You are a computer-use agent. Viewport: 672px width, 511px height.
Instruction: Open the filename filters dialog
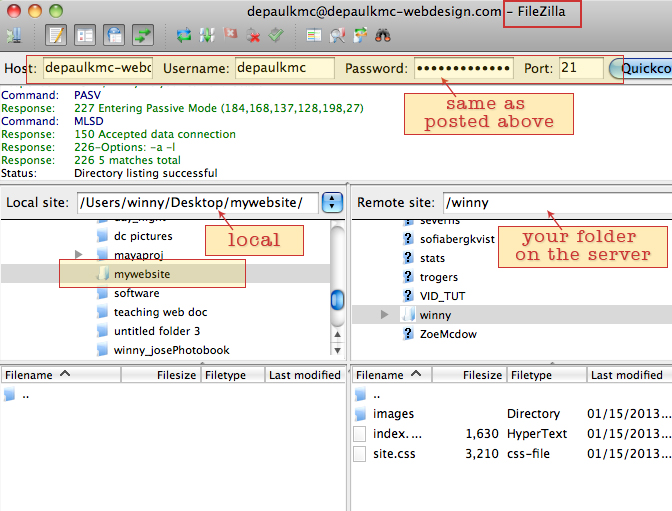coord(314,35)
